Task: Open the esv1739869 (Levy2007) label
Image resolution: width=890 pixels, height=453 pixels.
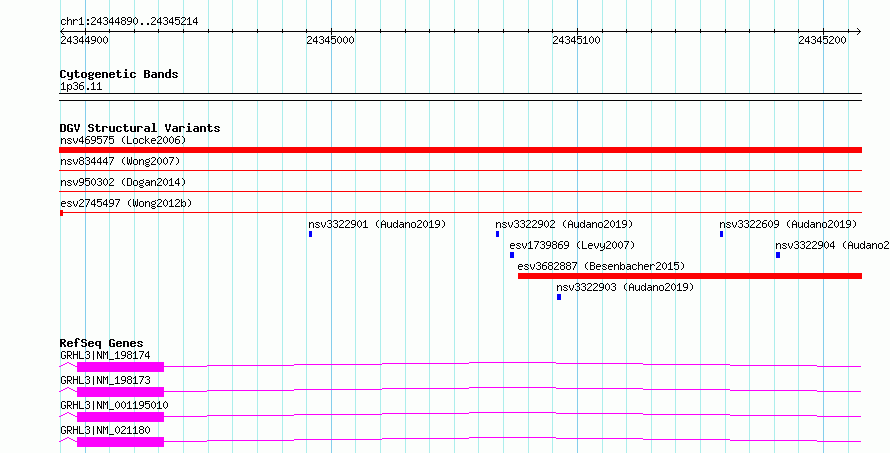Action: coord(572,245)
